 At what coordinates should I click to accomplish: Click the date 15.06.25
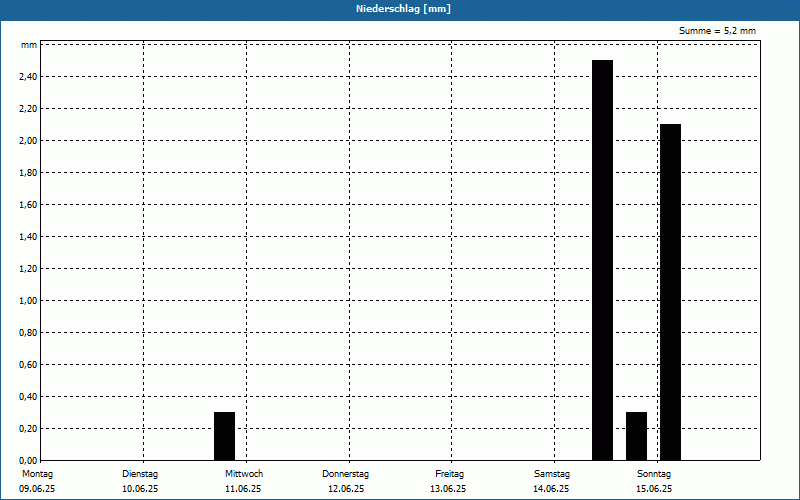point(654,489)
